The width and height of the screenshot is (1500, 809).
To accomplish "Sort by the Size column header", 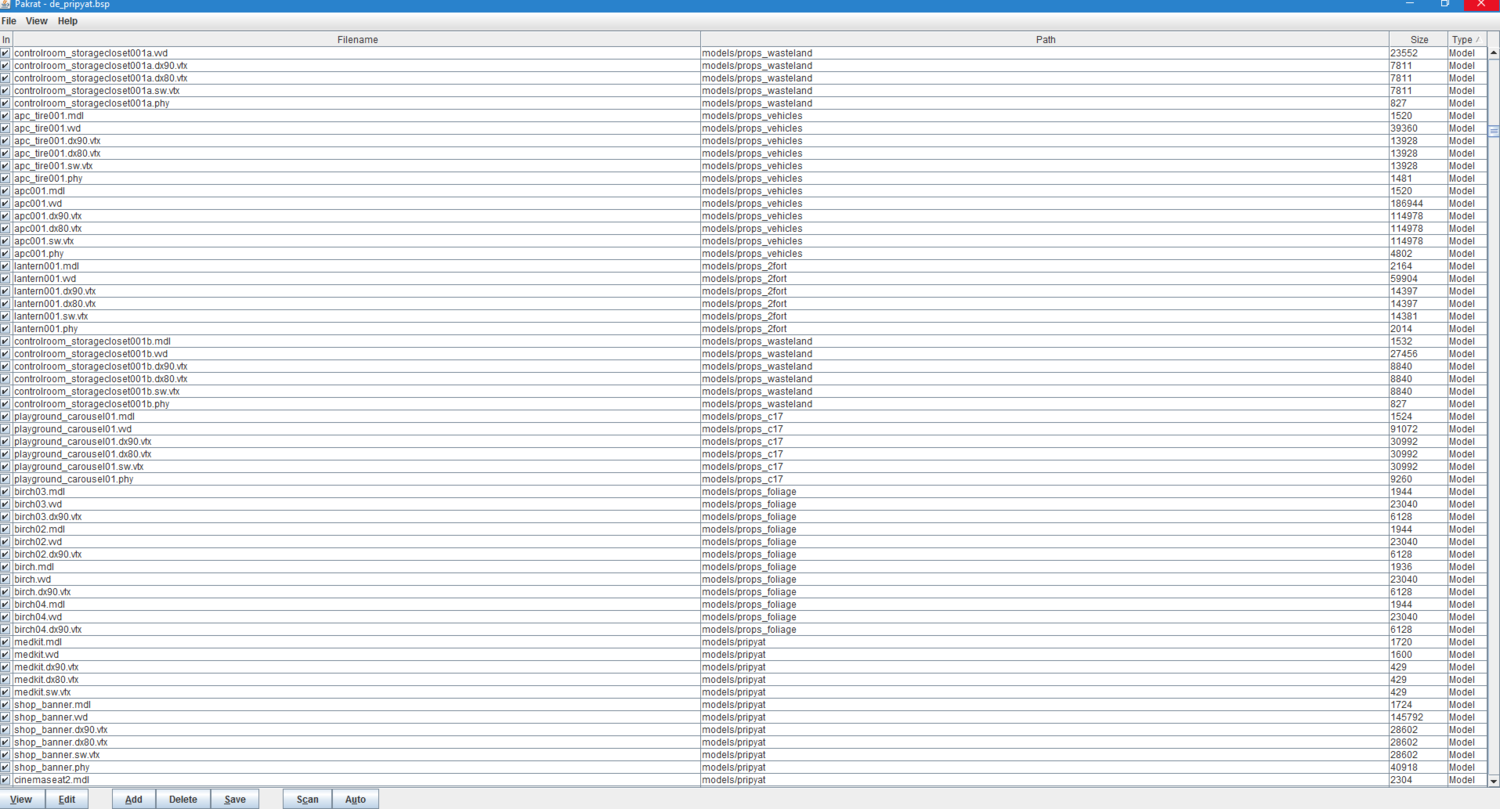I will coord(1419,40).
